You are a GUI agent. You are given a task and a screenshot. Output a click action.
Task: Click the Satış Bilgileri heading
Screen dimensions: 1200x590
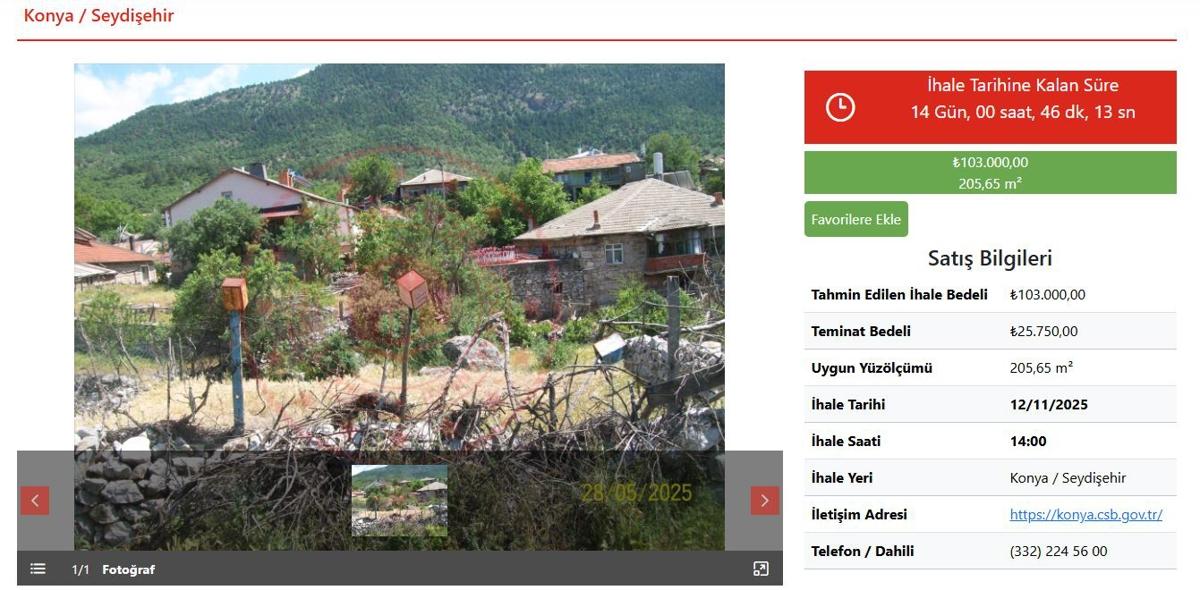point(990,258)
